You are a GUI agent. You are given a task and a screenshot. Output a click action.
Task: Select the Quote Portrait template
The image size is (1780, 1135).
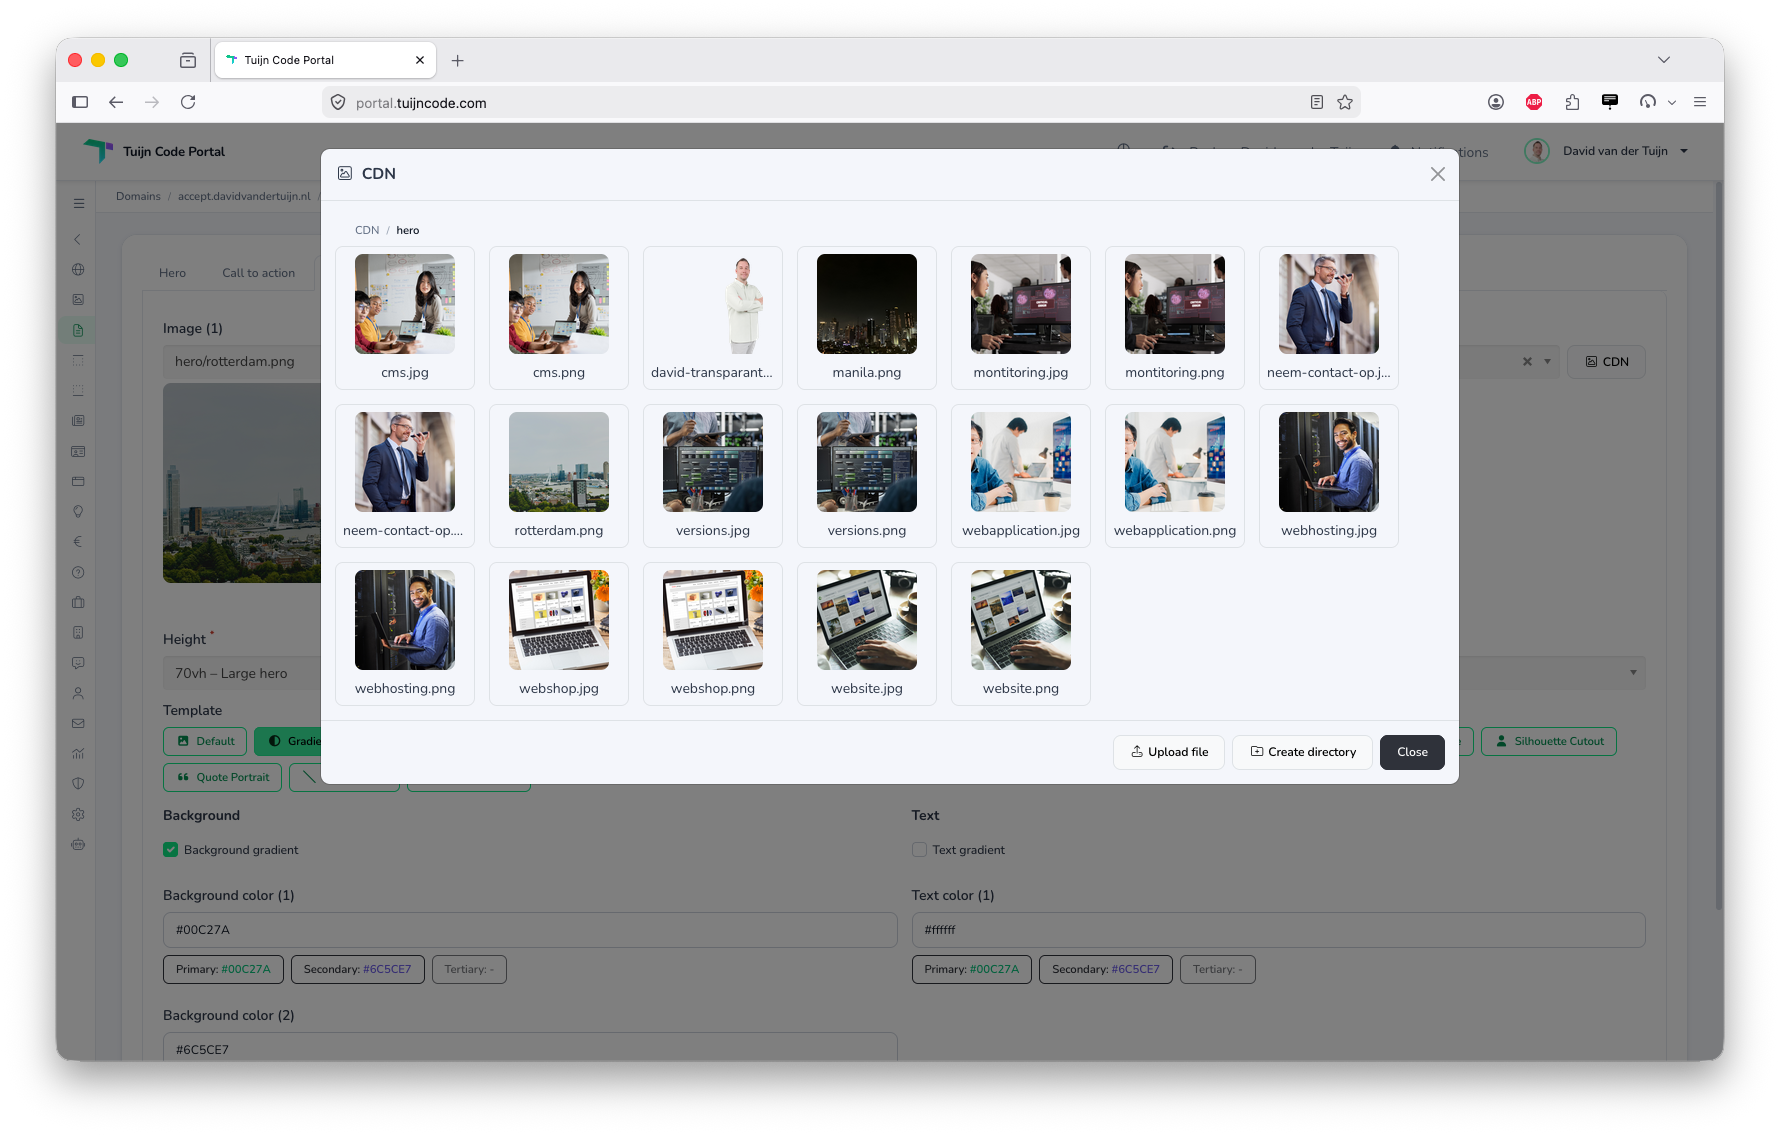coord(223,777)
